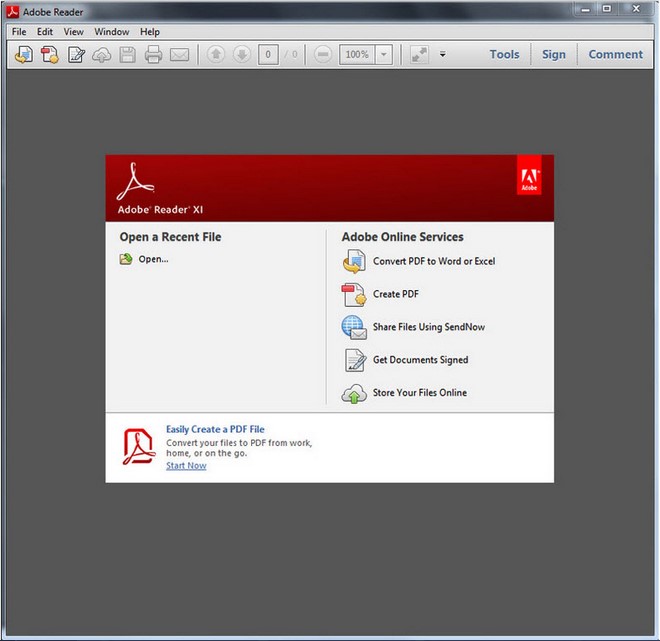Select Store Your Files Online

click(x=420, y=392)
